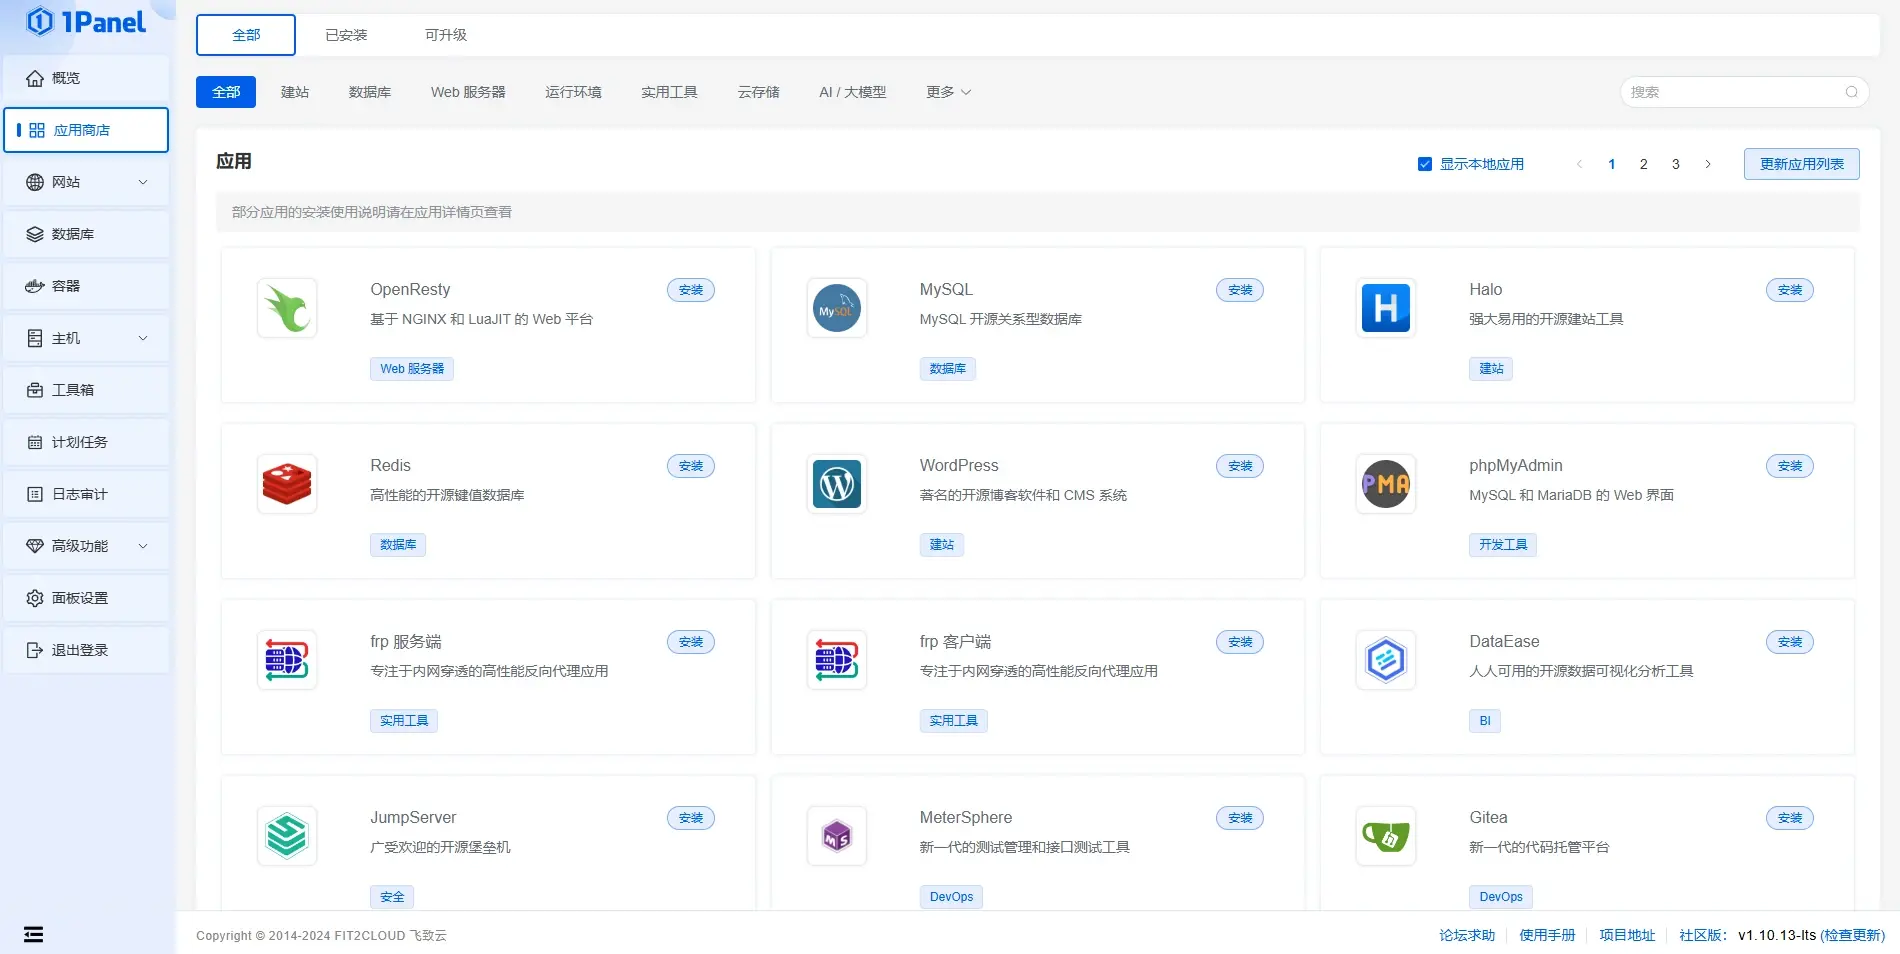
Task: Filter apps by 云存储 category
Action: (758, 92)
